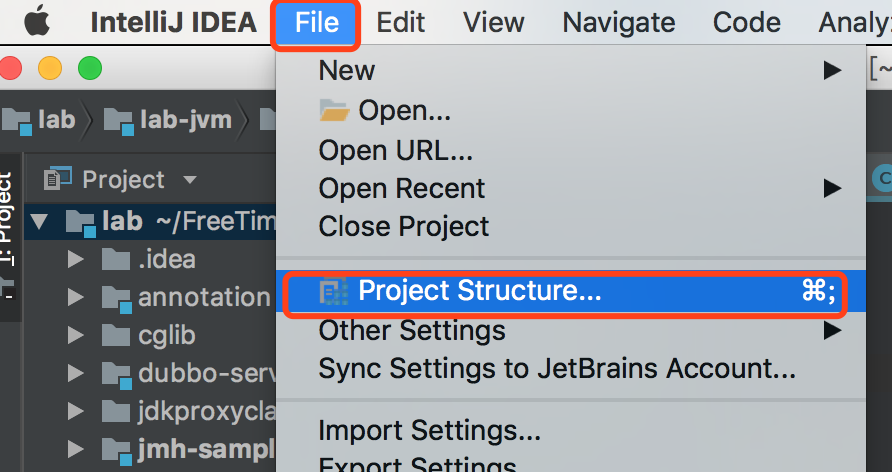This screenshot has height=472, width=892.
Task: Collapse the lab root project node
Action: 40,221
